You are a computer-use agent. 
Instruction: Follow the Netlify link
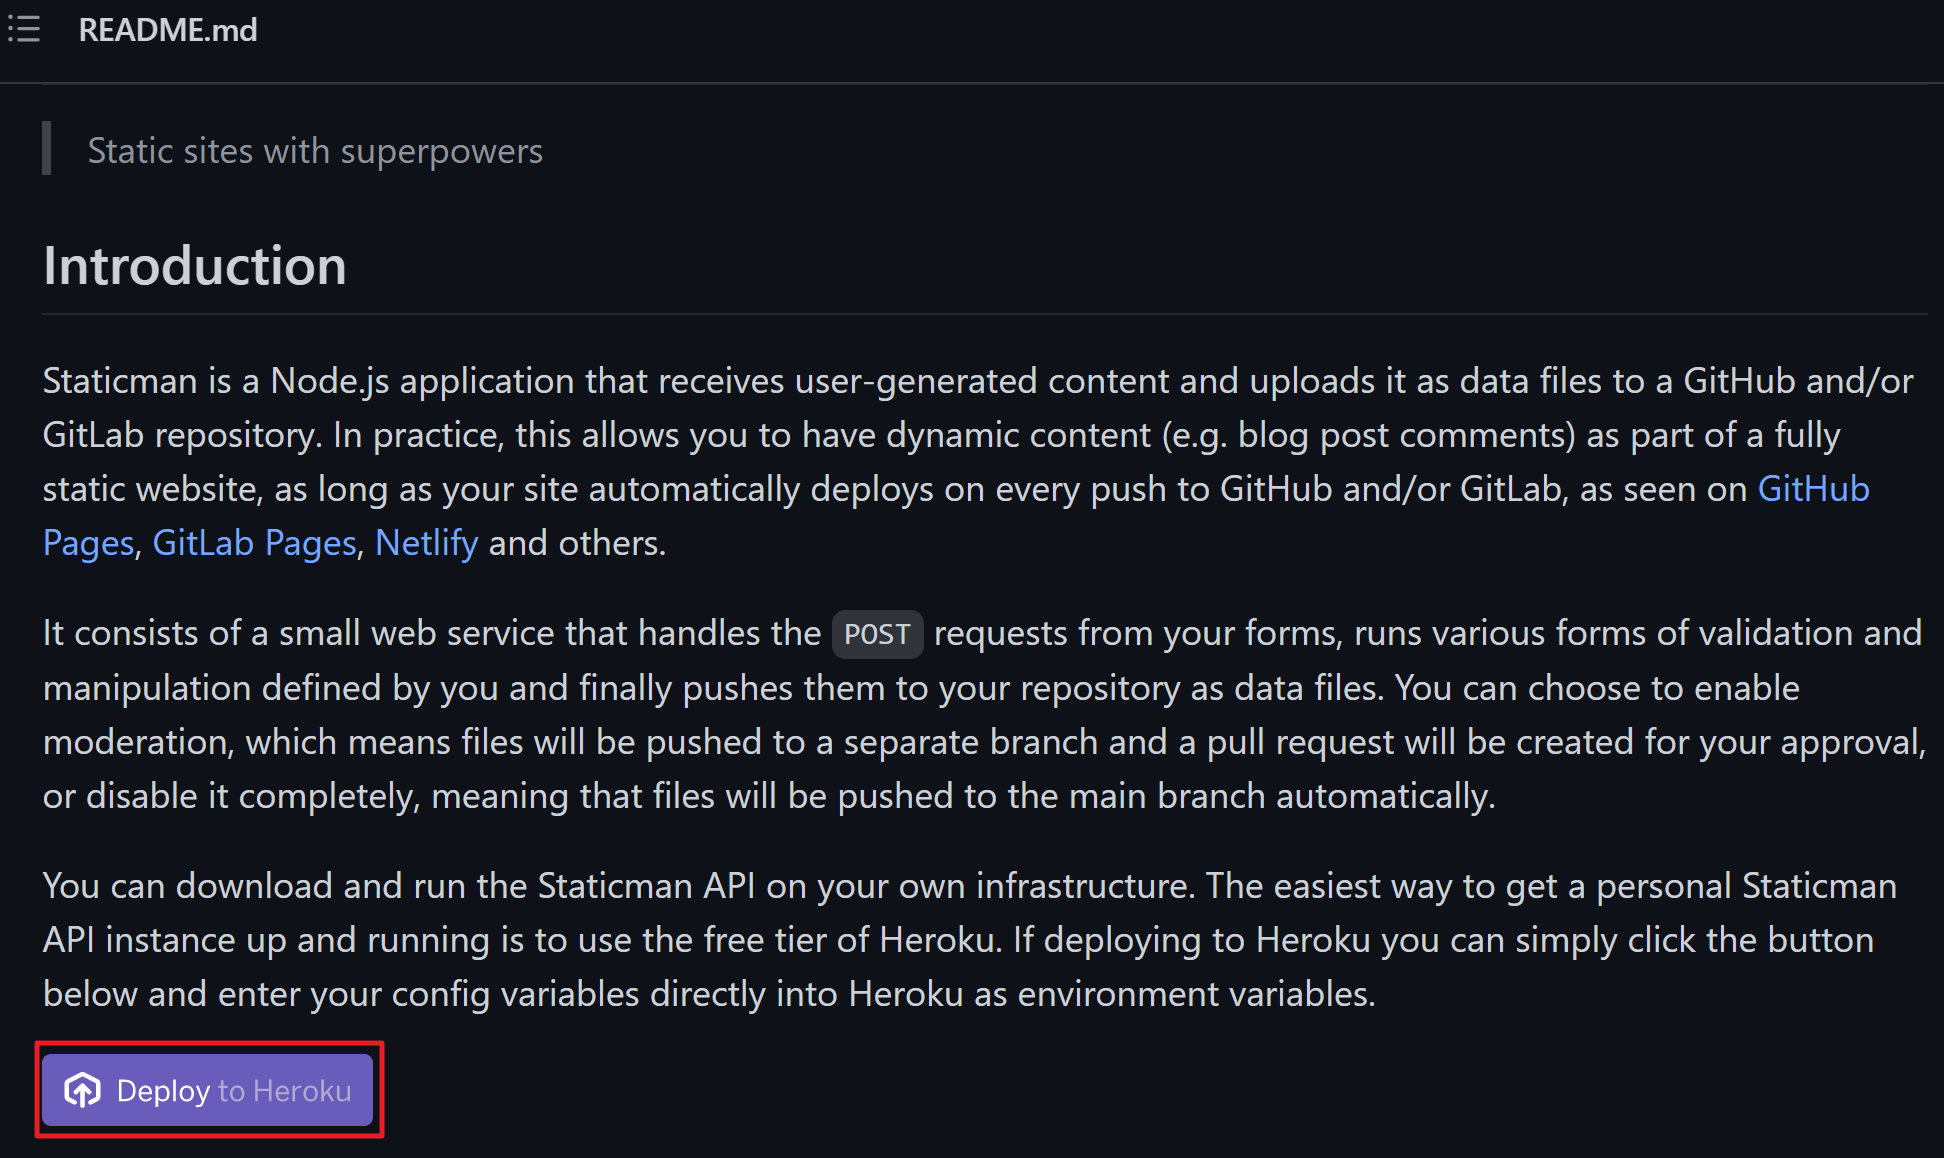tap(427, 543)
